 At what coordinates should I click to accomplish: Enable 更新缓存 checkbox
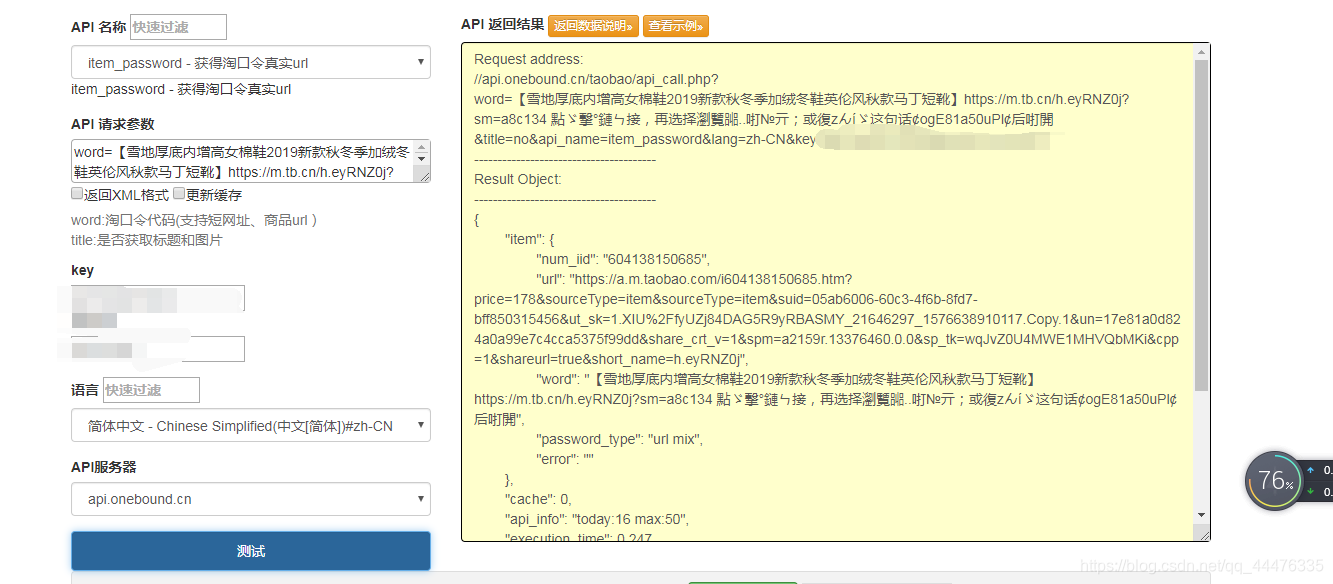click(179, 194)
